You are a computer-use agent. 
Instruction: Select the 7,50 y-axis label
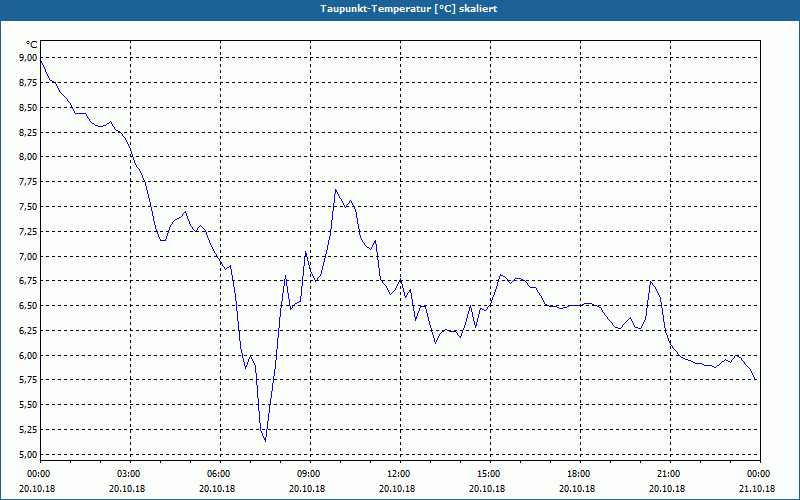tap(29, 207)
